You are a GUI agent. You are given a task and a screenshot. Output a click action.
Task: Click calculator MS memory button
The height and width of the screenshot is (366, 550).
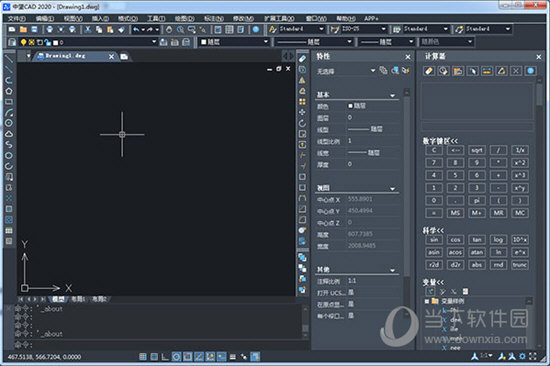coord(455,213)
